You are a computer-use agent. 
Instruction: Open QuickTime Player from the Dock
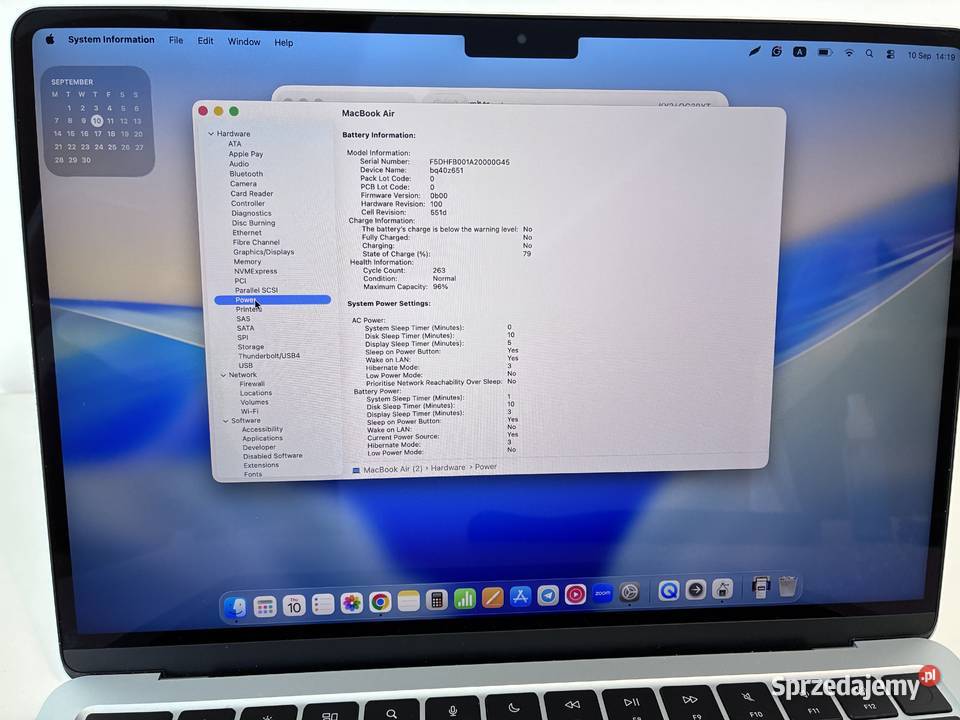pos(669,590)
